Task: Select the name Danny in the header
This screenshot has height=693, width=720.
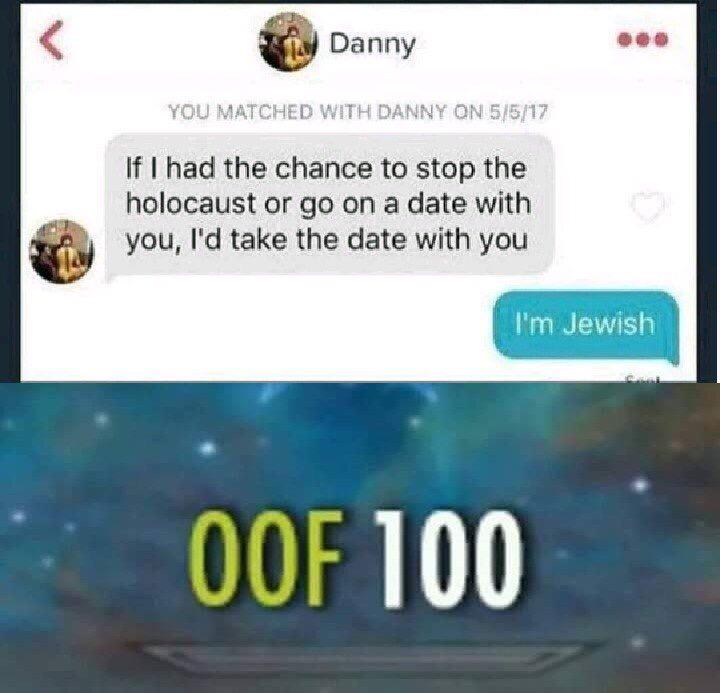Action: 372,45
